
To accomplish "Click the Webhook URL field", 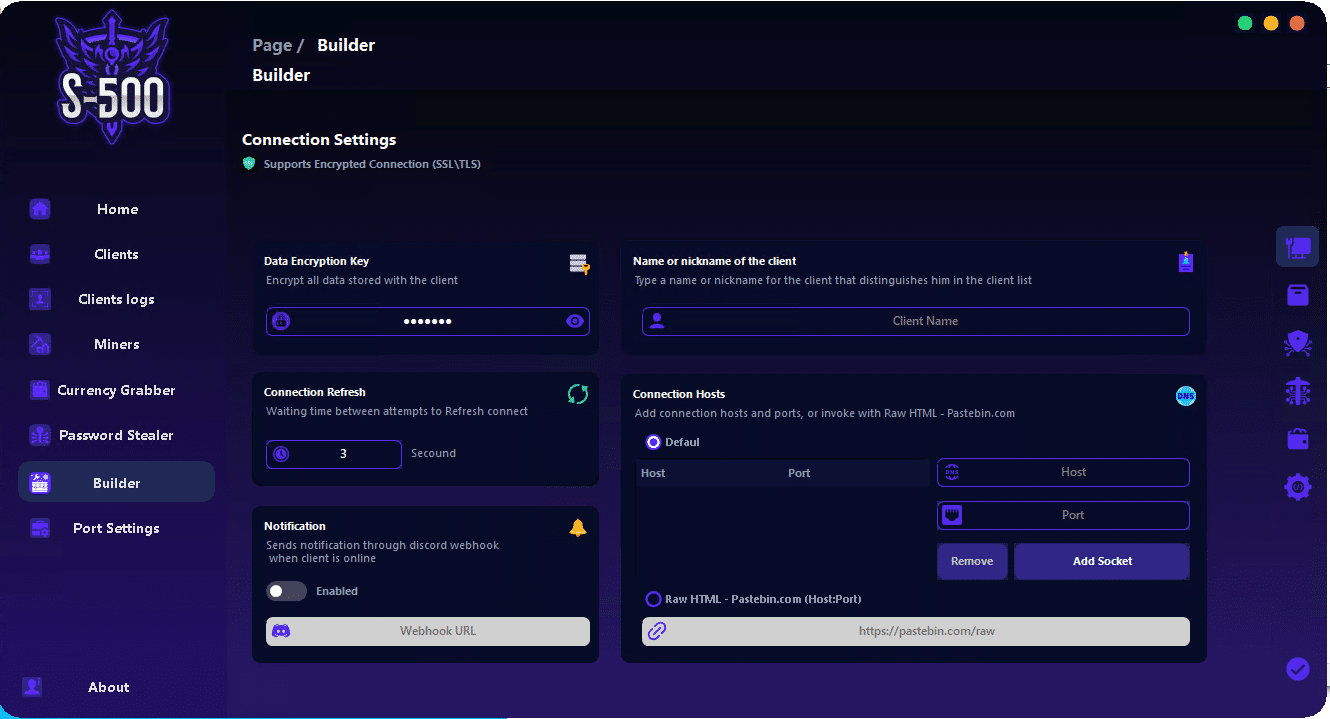I will [438, 631].
